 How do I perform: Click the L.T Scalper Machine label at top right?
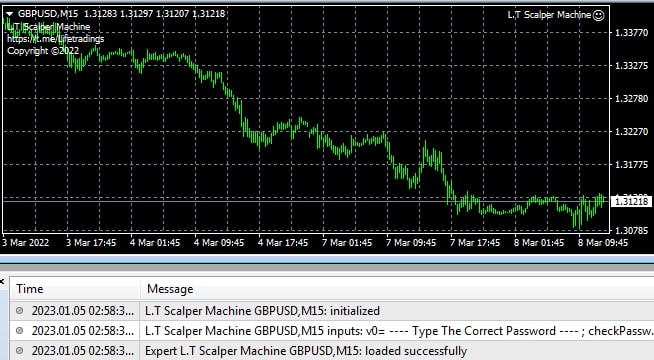[x=549, y=15]
